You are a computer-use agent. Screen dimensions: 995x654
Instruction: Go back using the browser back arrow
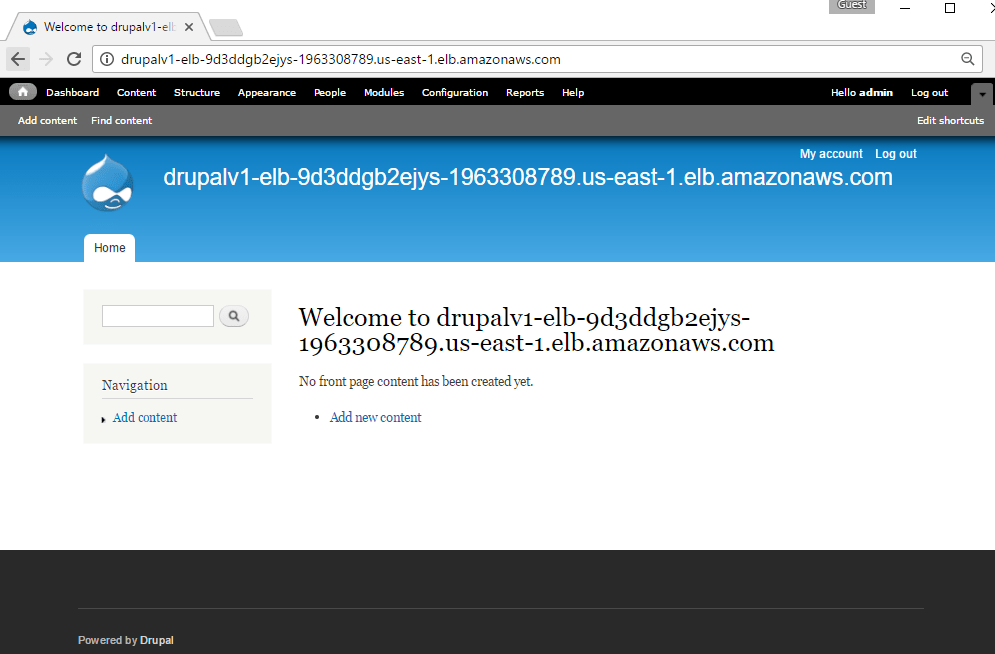click(18, 59)
